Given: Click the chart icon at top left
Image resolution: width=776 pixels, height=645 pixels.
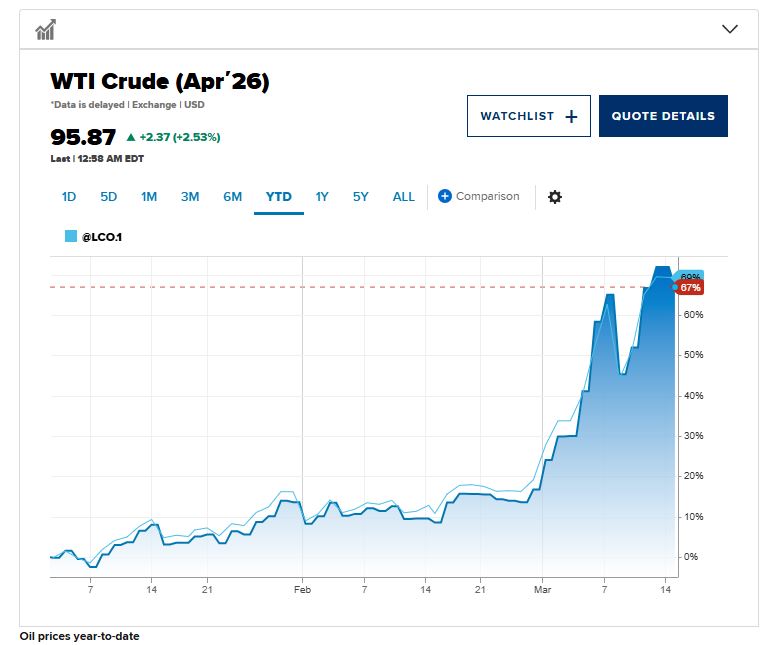Looking at the screenshot, I should 45,30.
